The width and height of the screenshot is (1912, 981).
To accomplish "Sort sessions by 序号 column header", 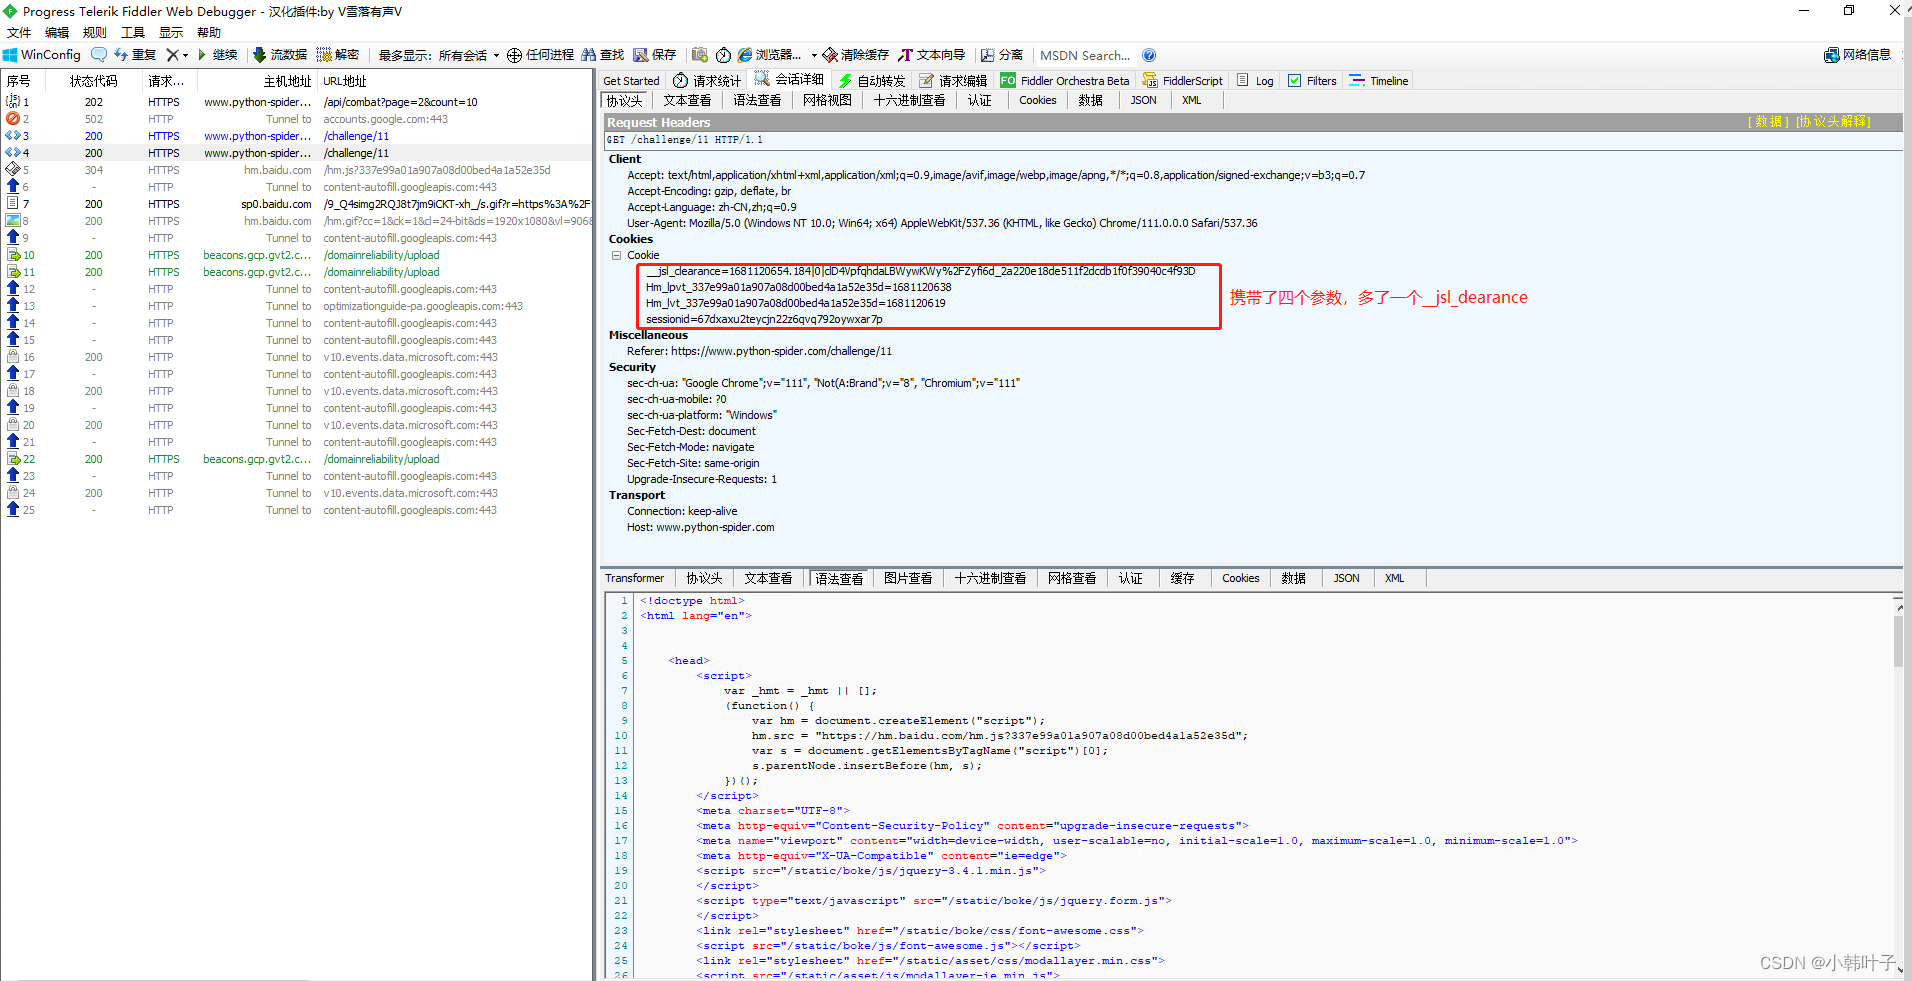I will [x=22, y=81].
